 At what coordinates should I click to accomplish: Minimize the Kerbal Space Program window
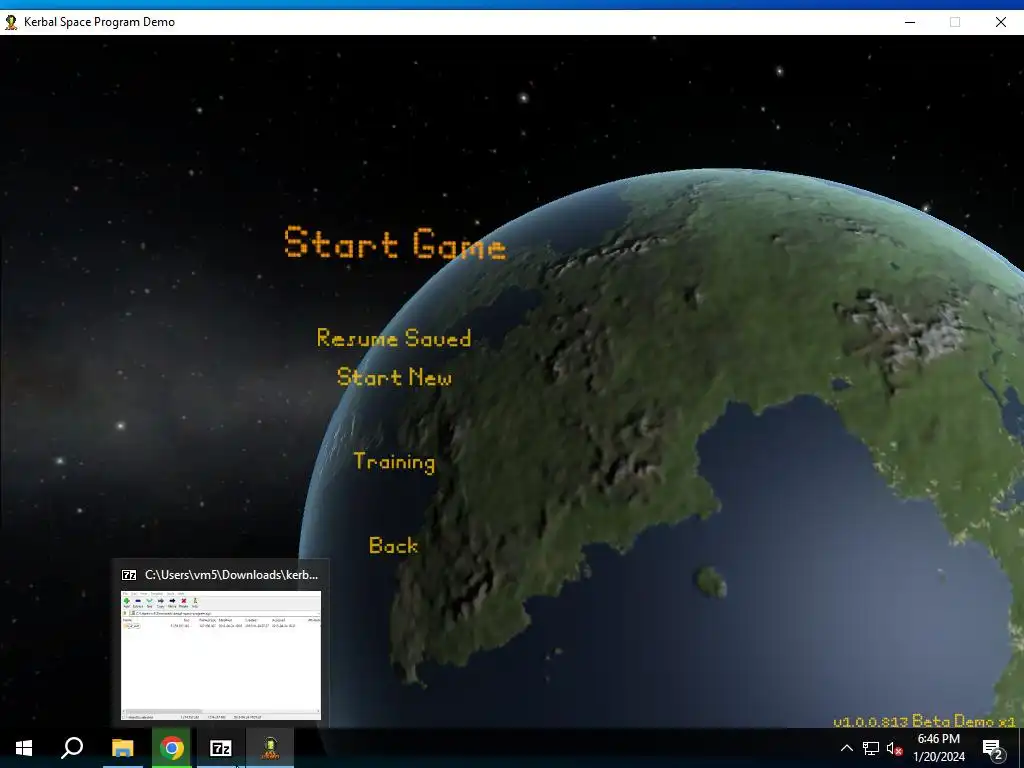coord(910,22)
